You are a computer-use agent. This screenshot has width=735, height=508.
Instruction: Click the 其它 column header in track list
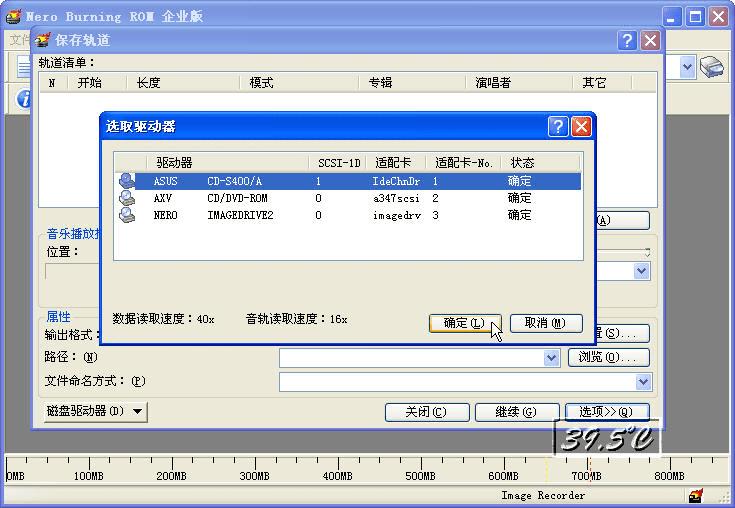(x=603, y=83)
